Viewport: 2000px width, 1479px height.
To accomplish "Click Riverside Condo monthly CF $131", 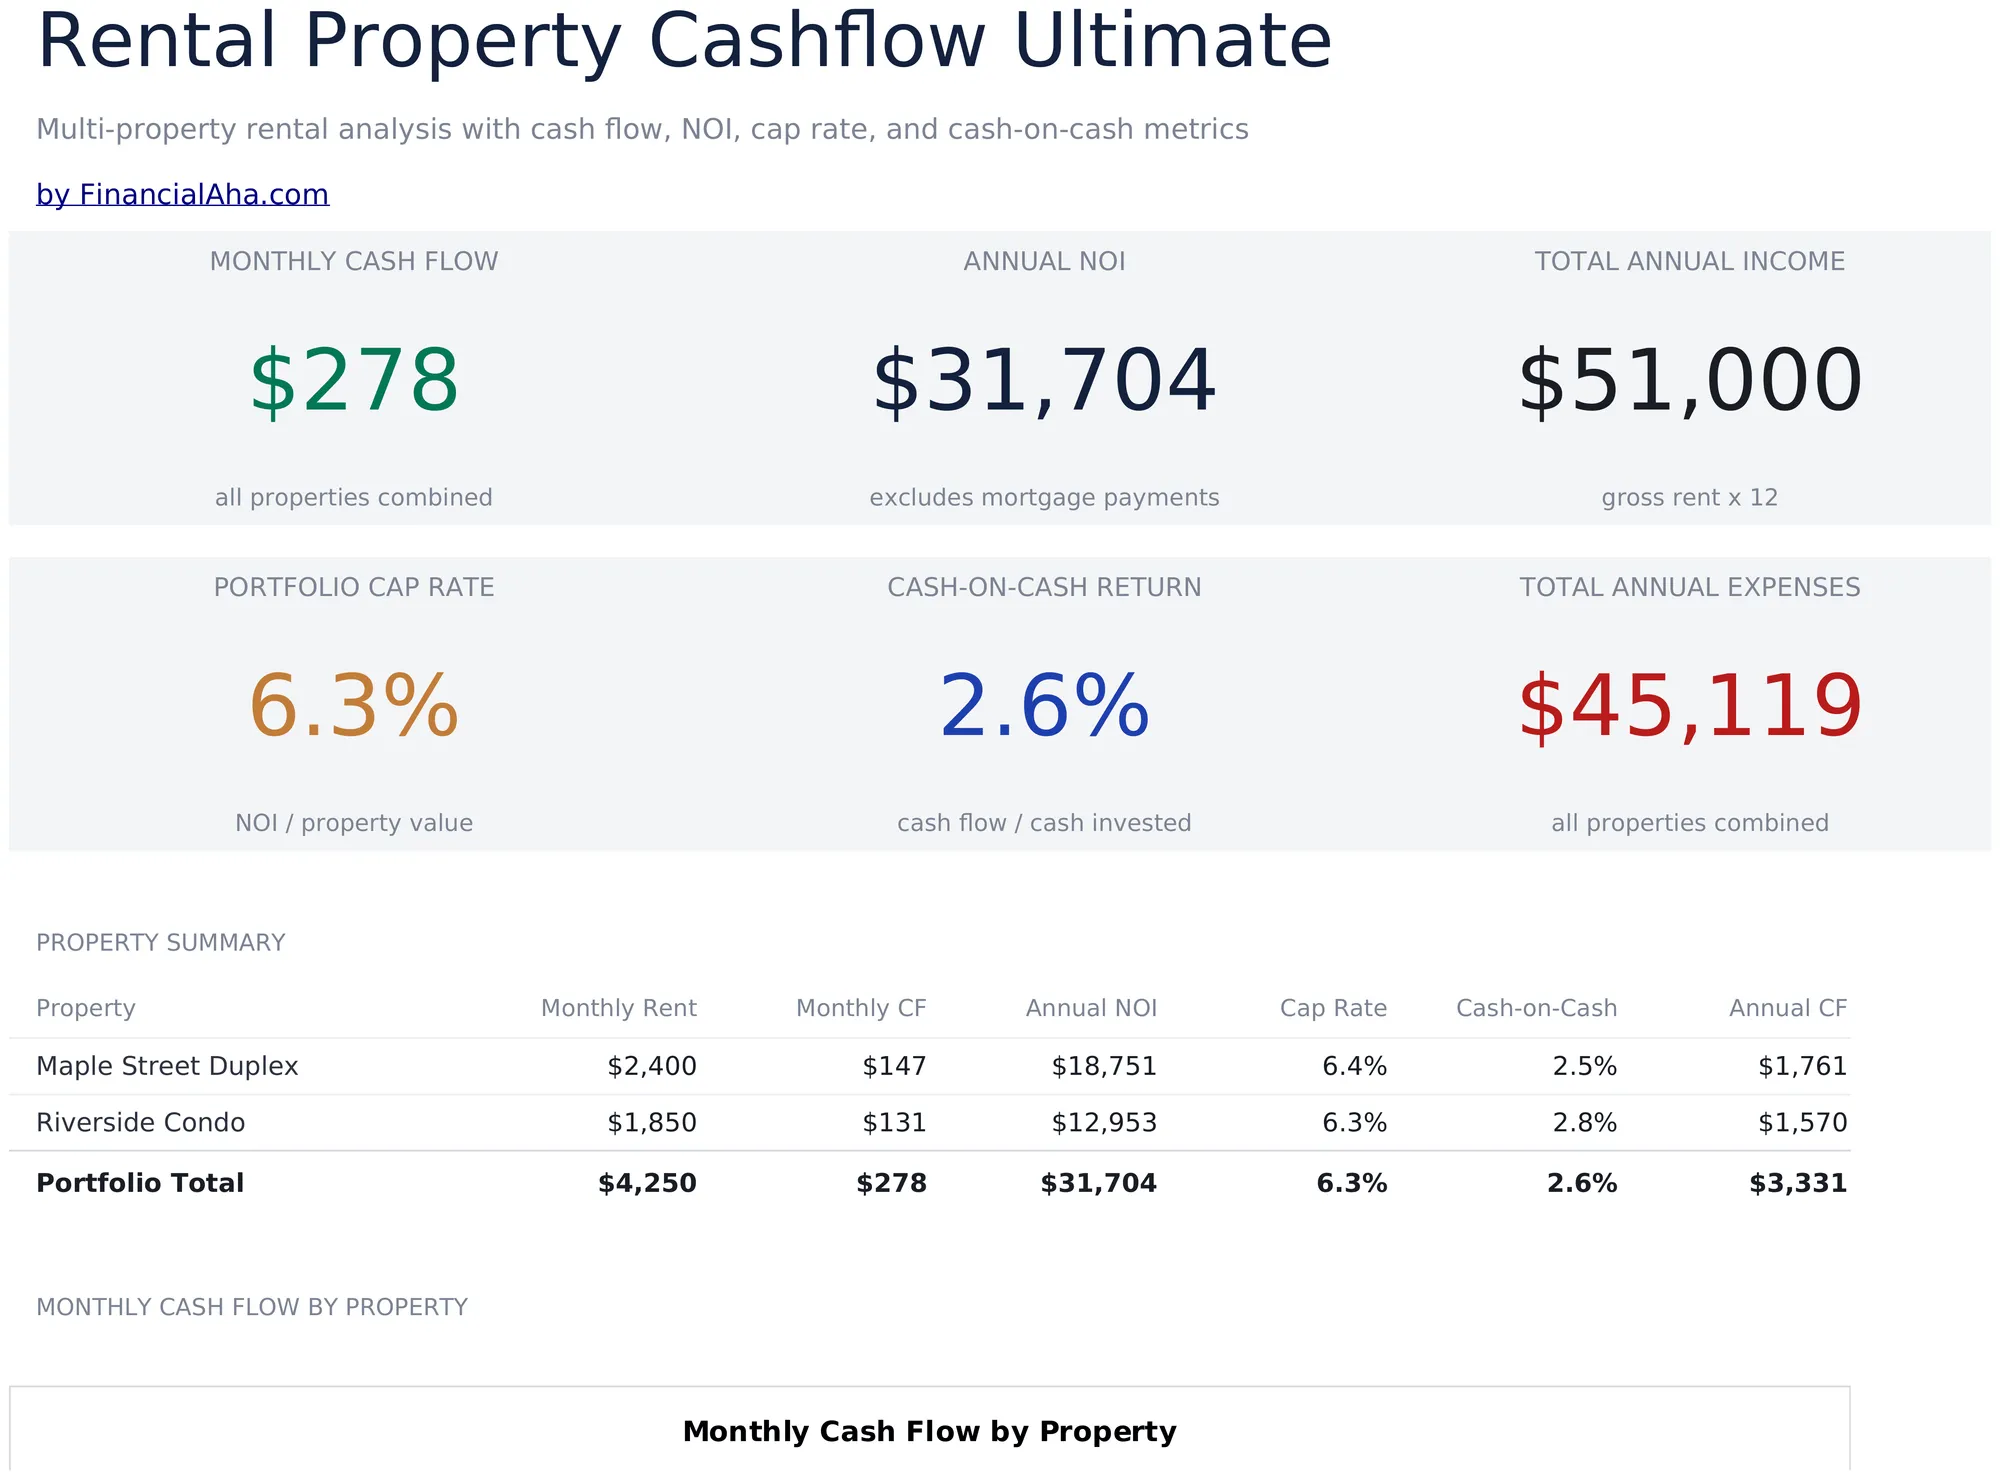I will tap(894, 1122).
